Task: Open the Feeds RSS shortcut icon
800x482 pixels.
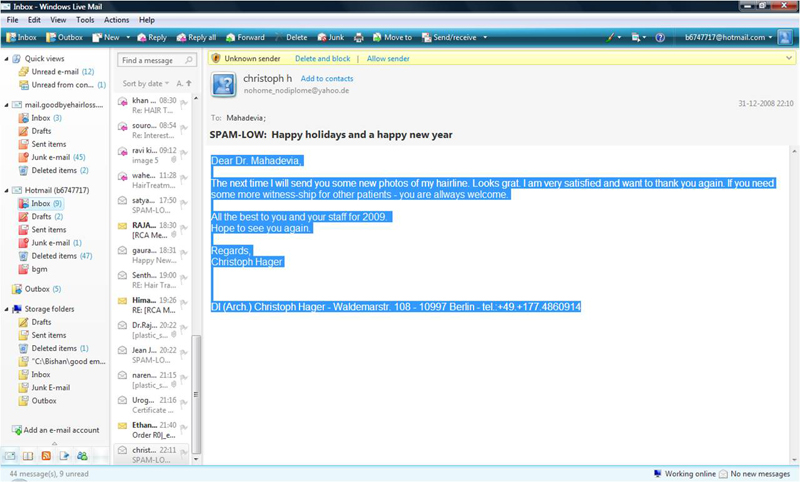Action: (x=46, y=456)
